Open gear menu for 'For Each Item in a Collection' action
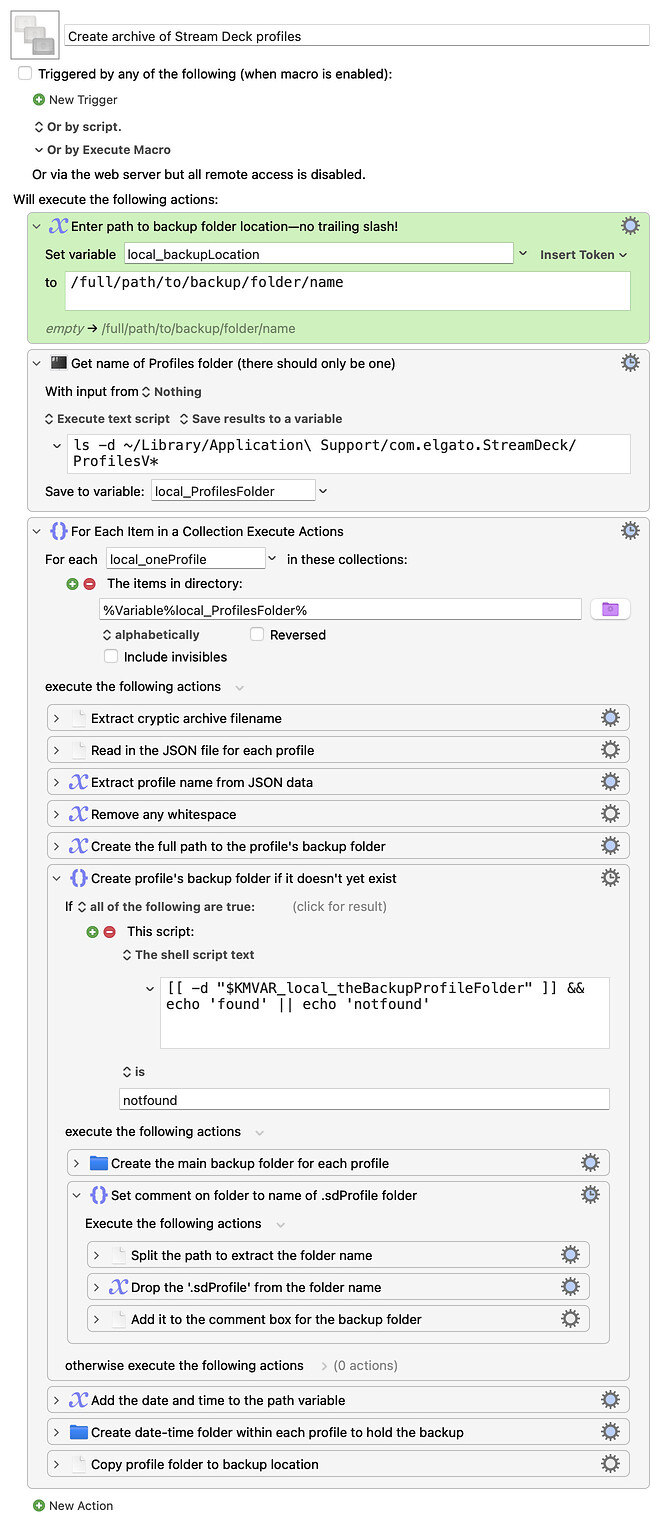Image resolution: width=660 pixels, height=1522 pixels. click(630, 531)
